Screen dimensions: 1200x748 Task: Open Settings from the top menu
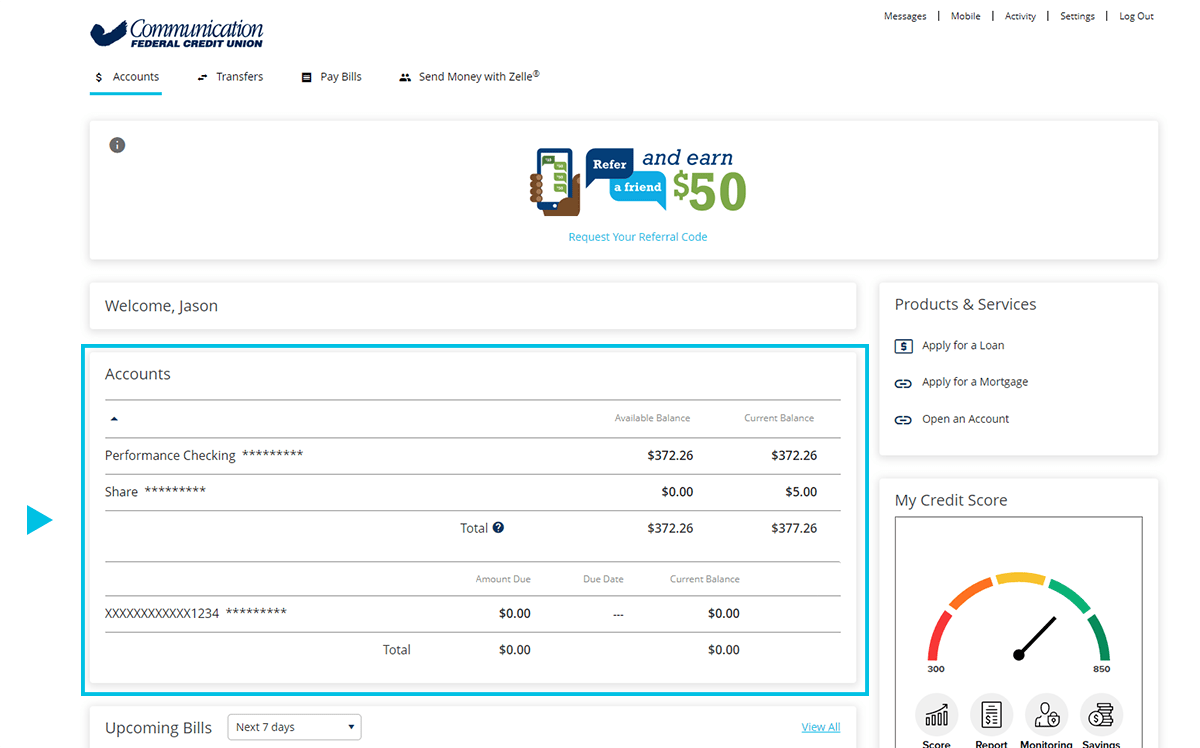pos(1077,16)
